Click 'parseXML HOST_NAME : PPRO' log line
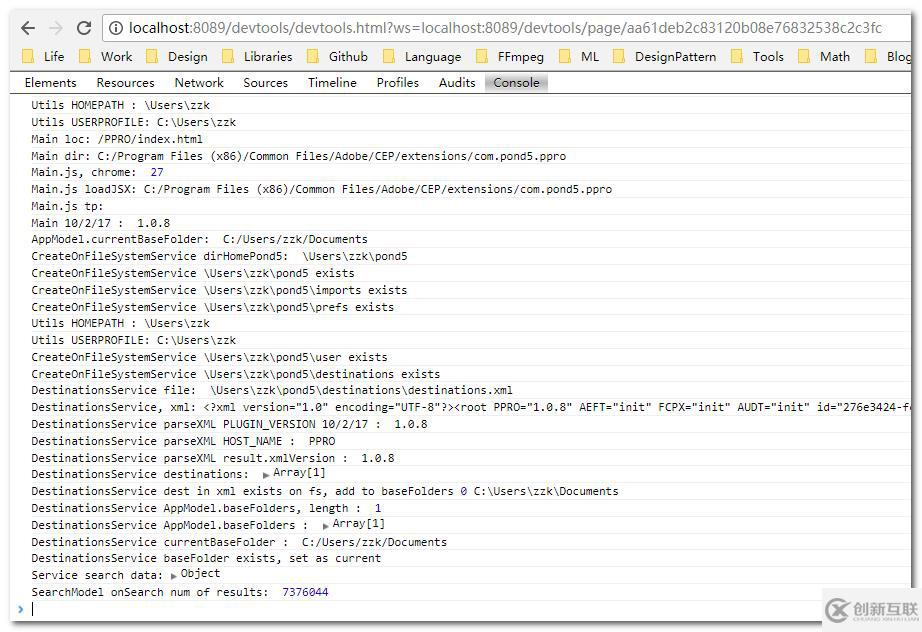Image resolution: width=922 pixels, height=632 pixels. (x=183, y=442)
